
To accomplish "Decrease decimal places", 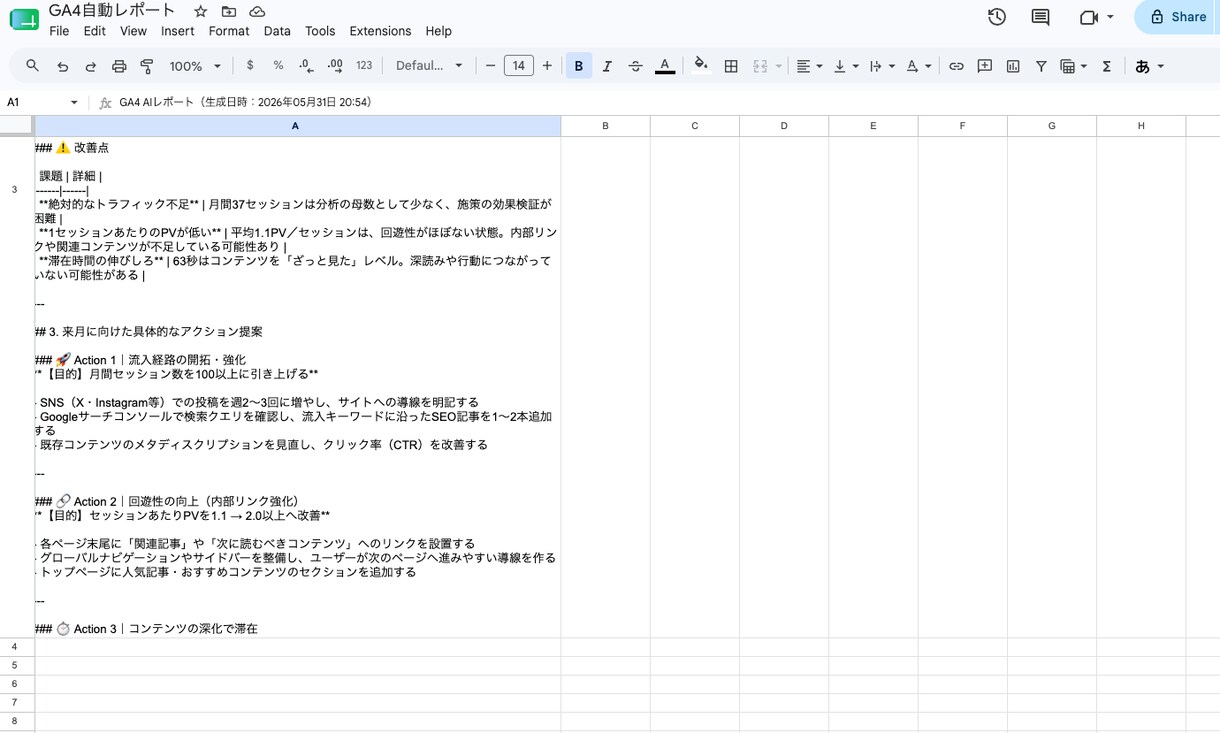I will [306, 66].
